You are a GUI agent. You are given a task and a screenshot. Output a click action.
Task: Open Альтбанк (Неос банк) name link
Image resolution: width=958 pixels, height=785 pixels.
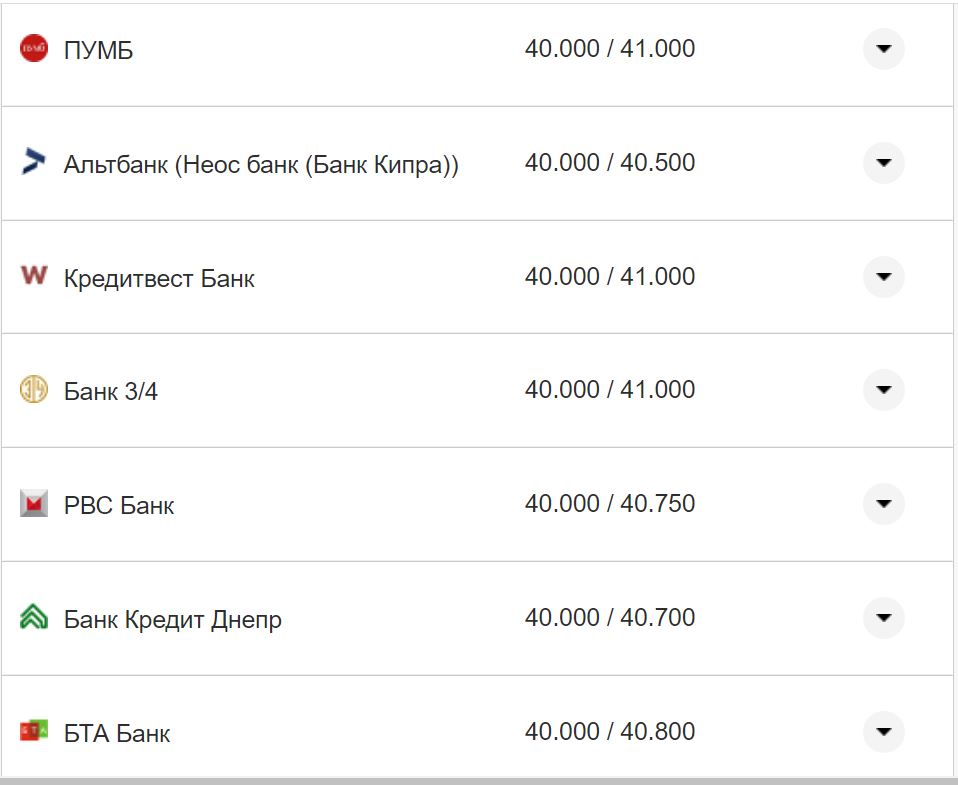point(261,164)
